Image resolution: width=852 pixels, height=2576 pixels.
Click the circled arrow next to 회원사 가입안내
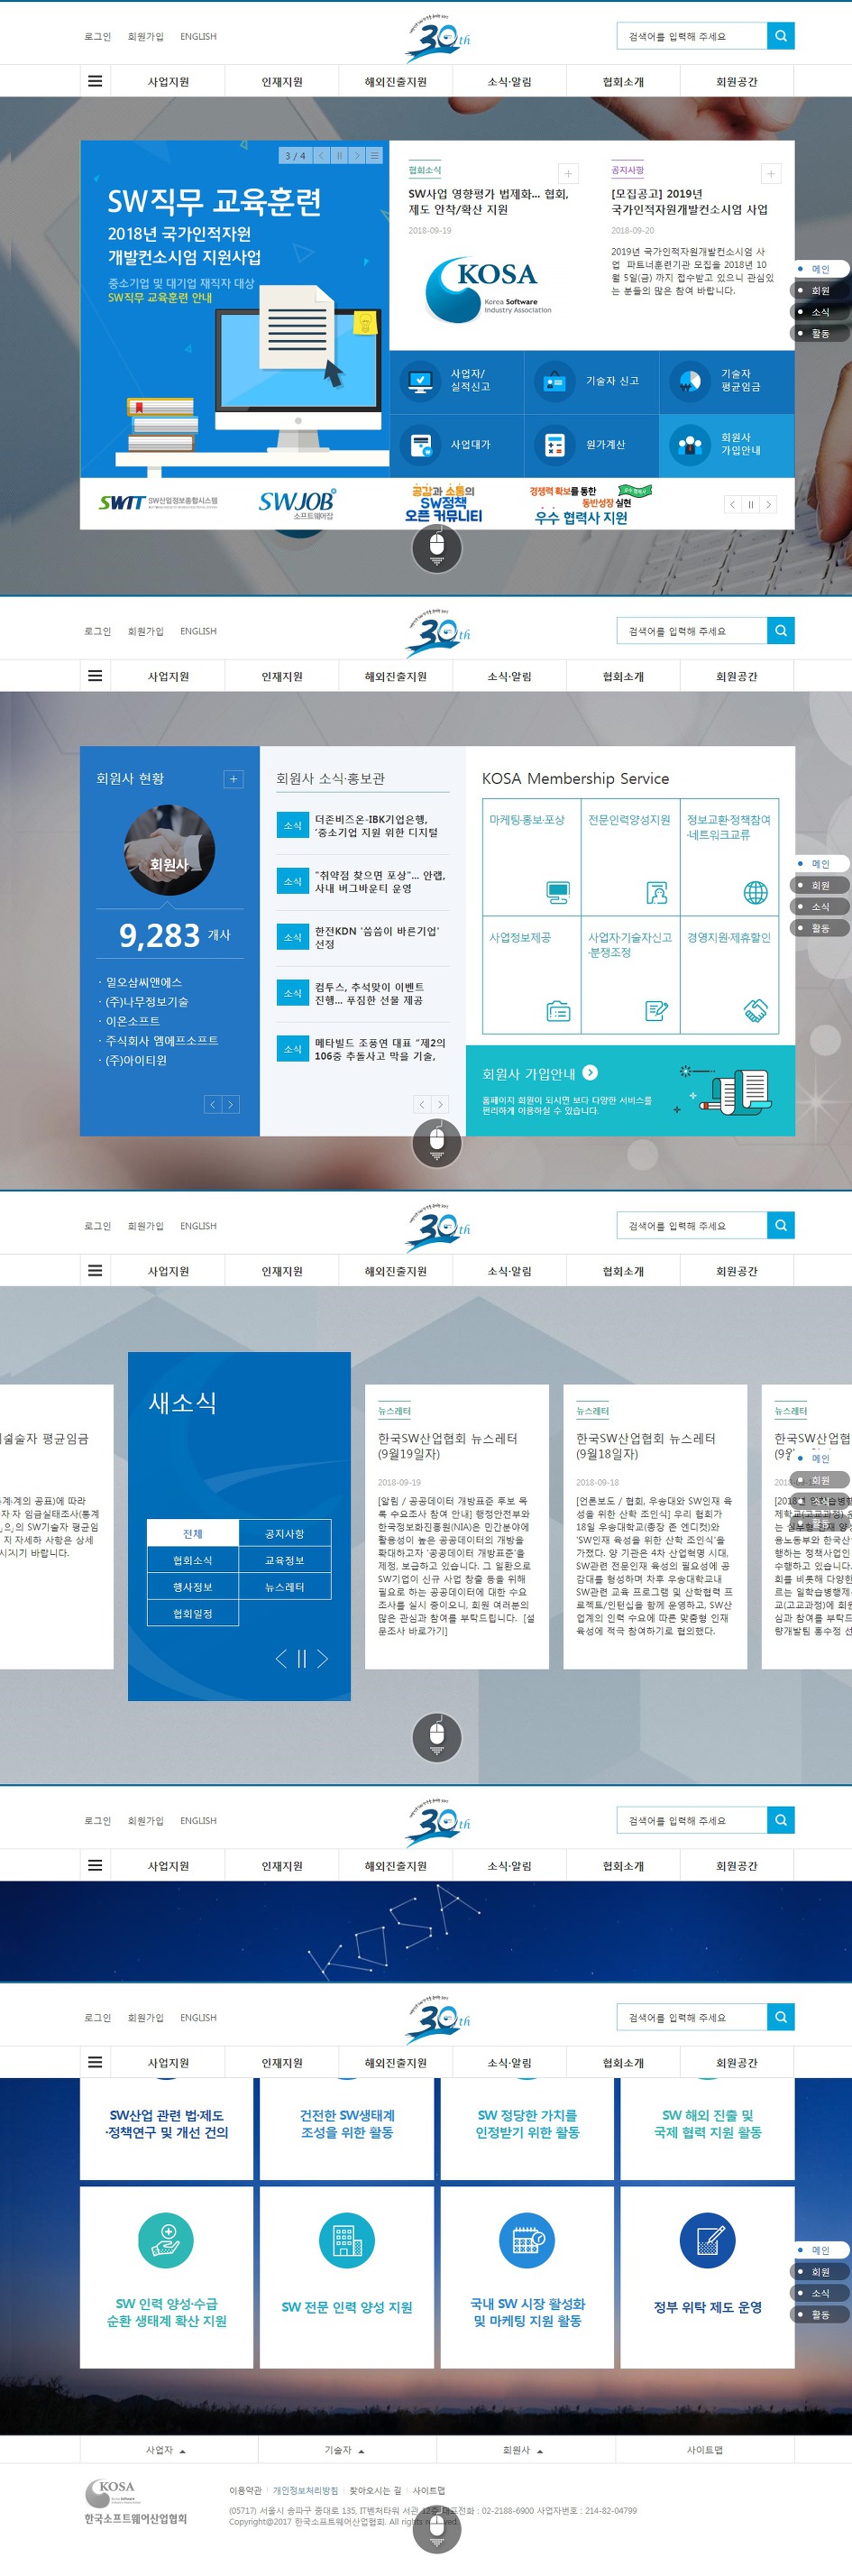(x=590, y=1072)
